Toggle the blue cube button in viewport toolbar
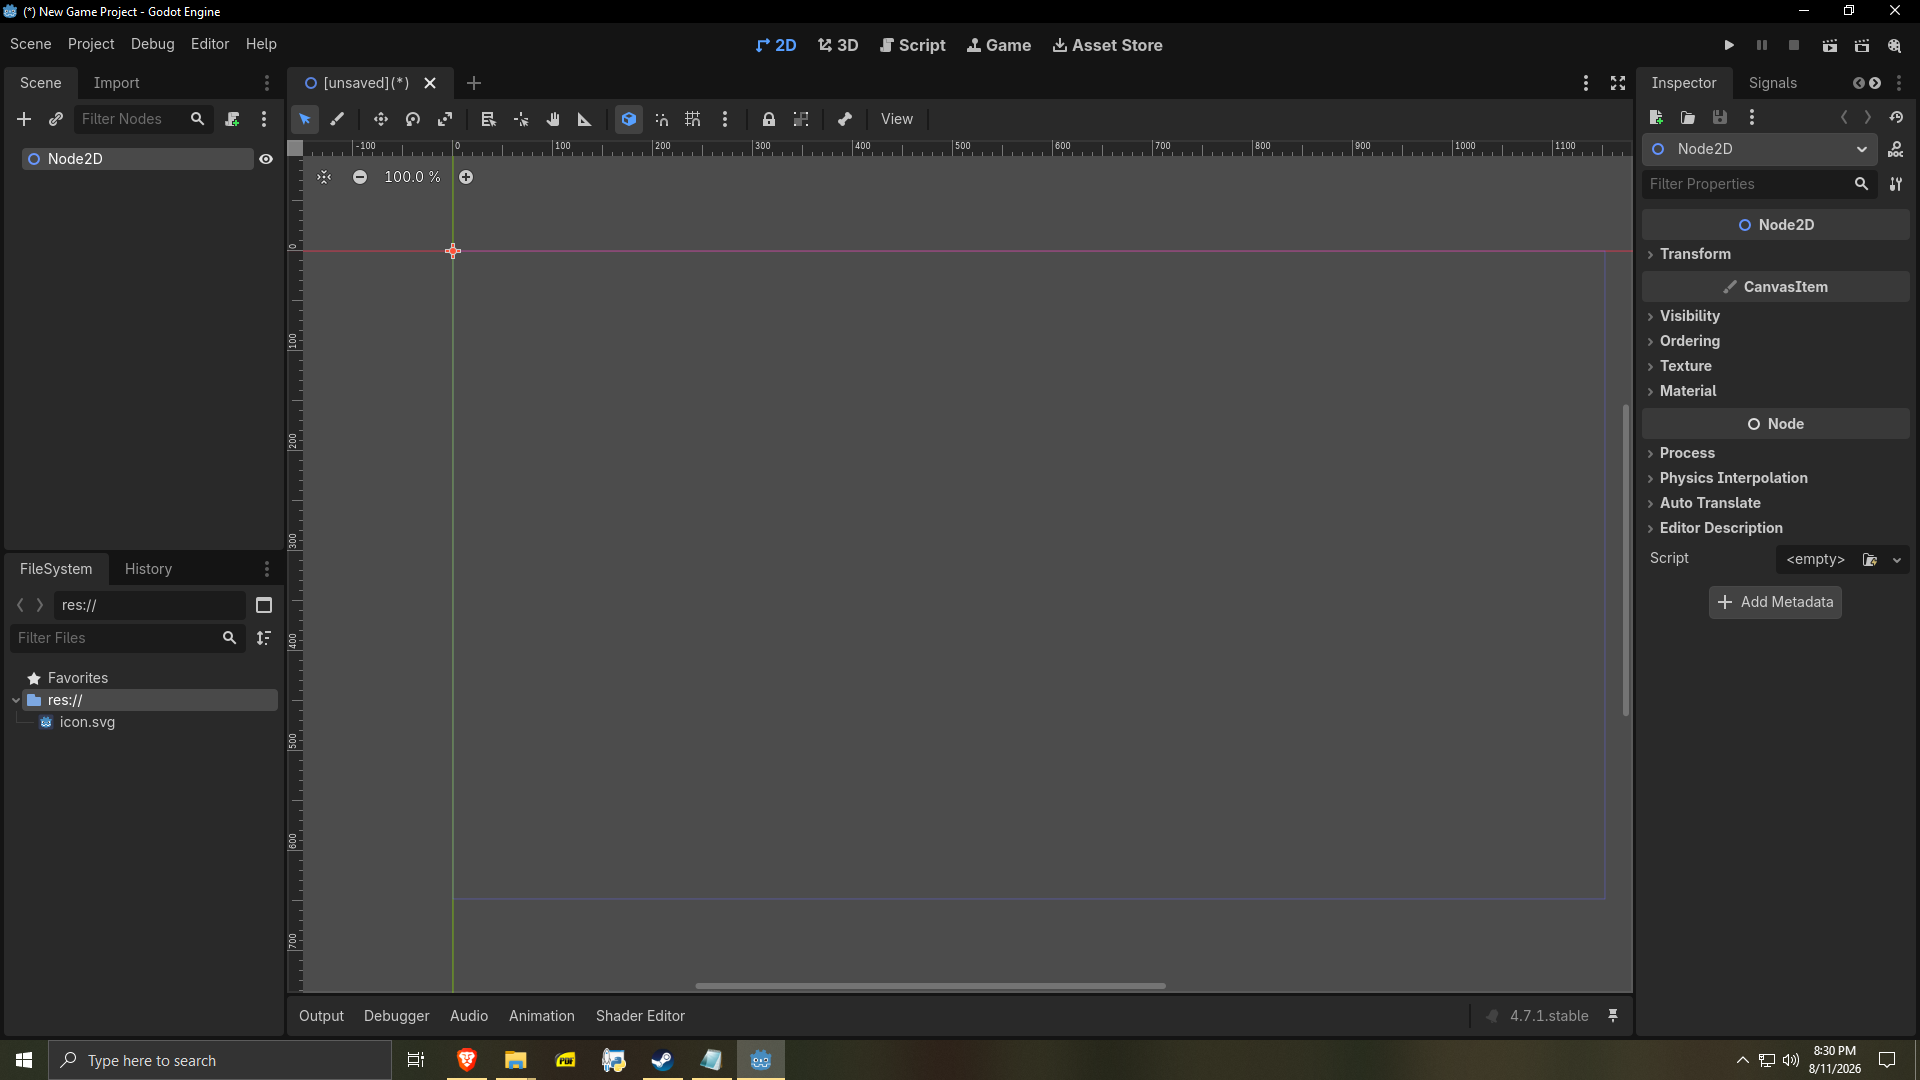 tap(629, 119)
